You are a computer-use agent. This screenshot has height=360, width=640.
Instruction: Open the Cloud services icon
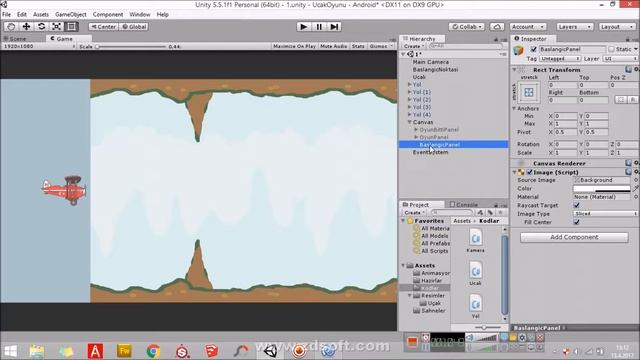497,27
